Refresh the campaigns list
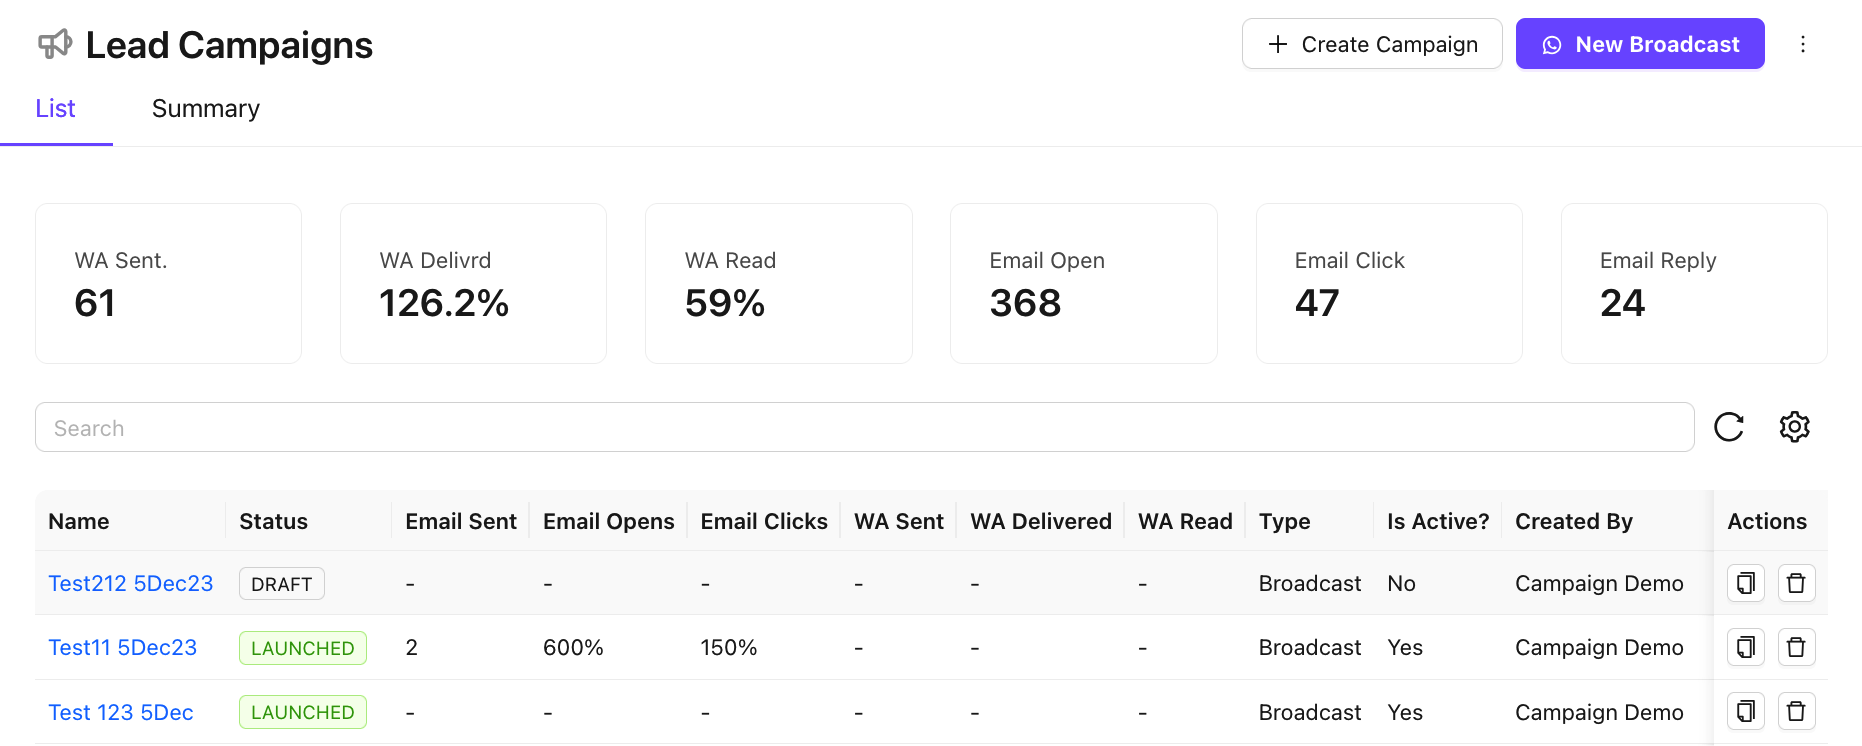The image size is (1862, 746). click(x=1729, y=427)
